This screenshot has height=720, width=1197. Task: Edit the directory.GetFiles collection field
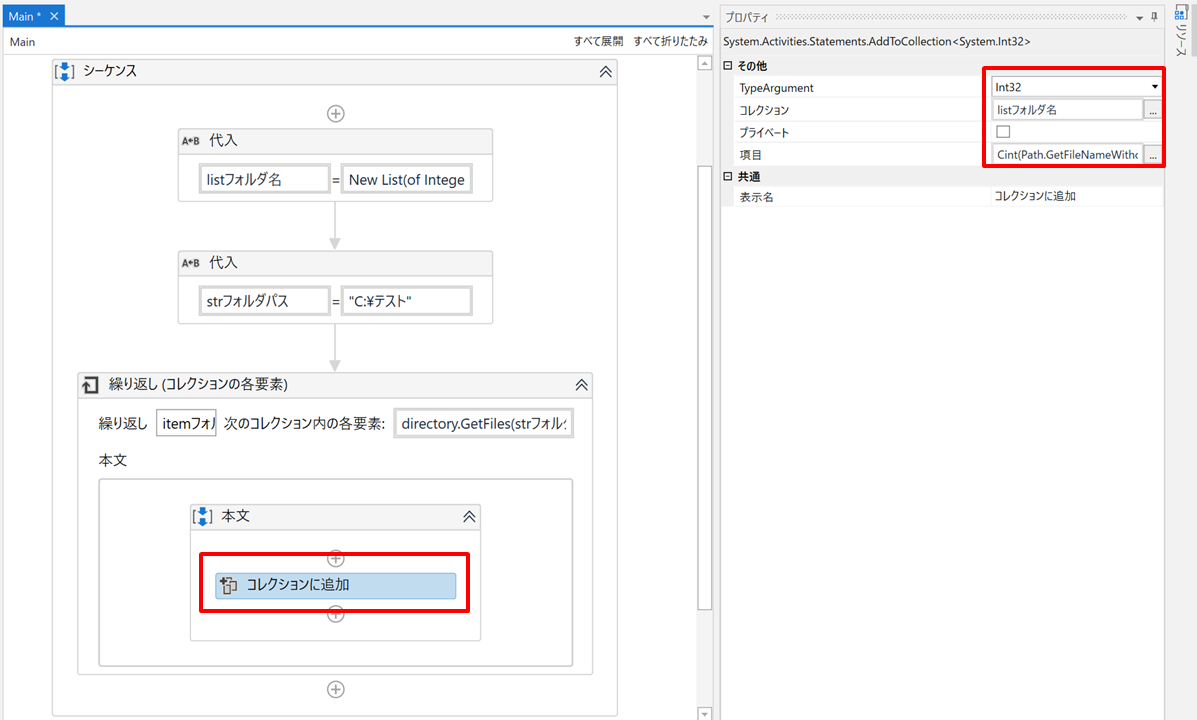(x=483, y=423)
